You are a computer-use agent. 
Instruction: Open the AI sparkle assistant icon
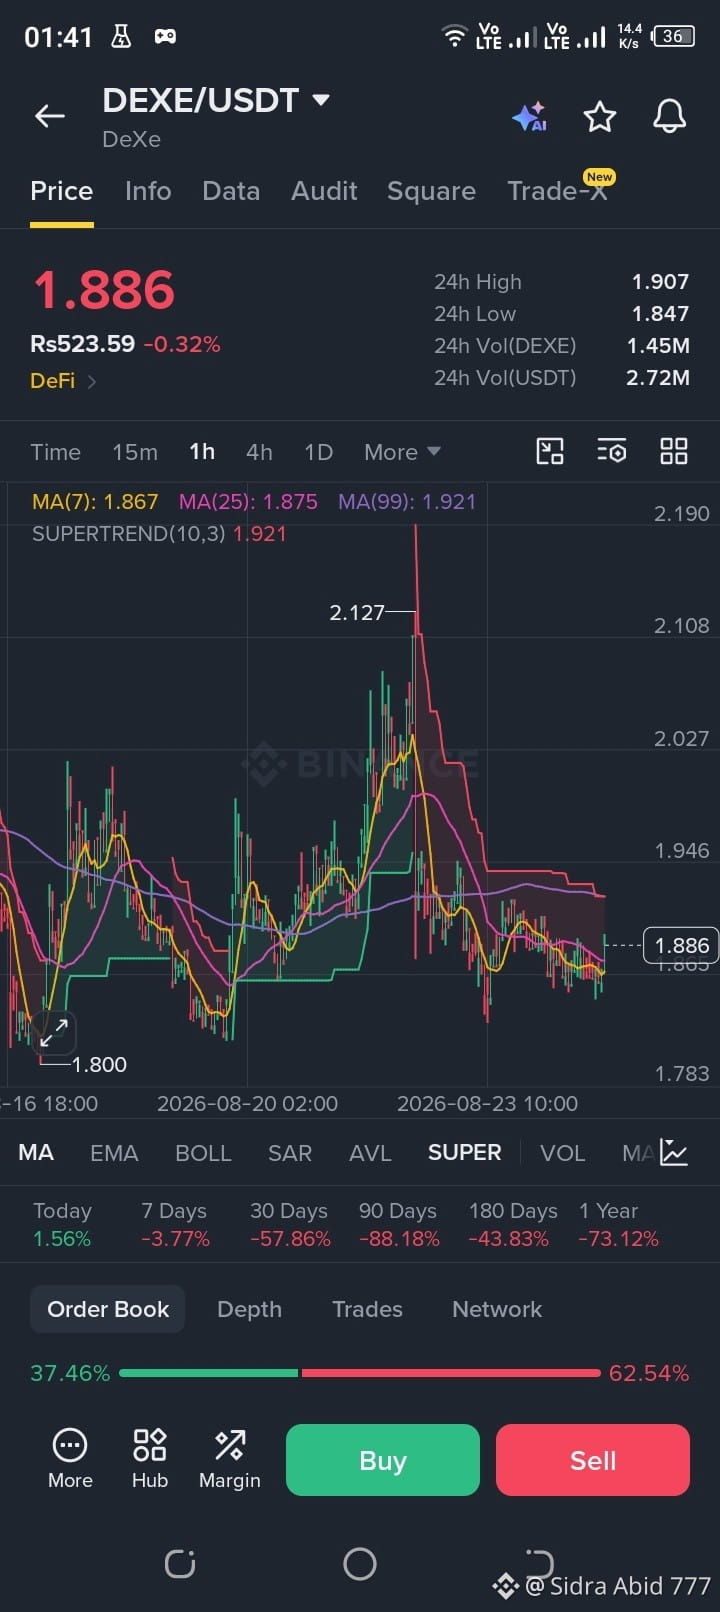click(x=529, y=117)
